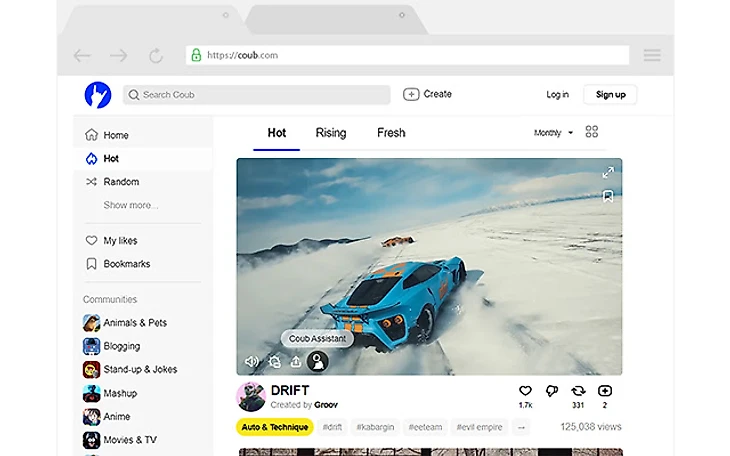Bookmark the video with the flag icon
730x456 pixels.
607,196
